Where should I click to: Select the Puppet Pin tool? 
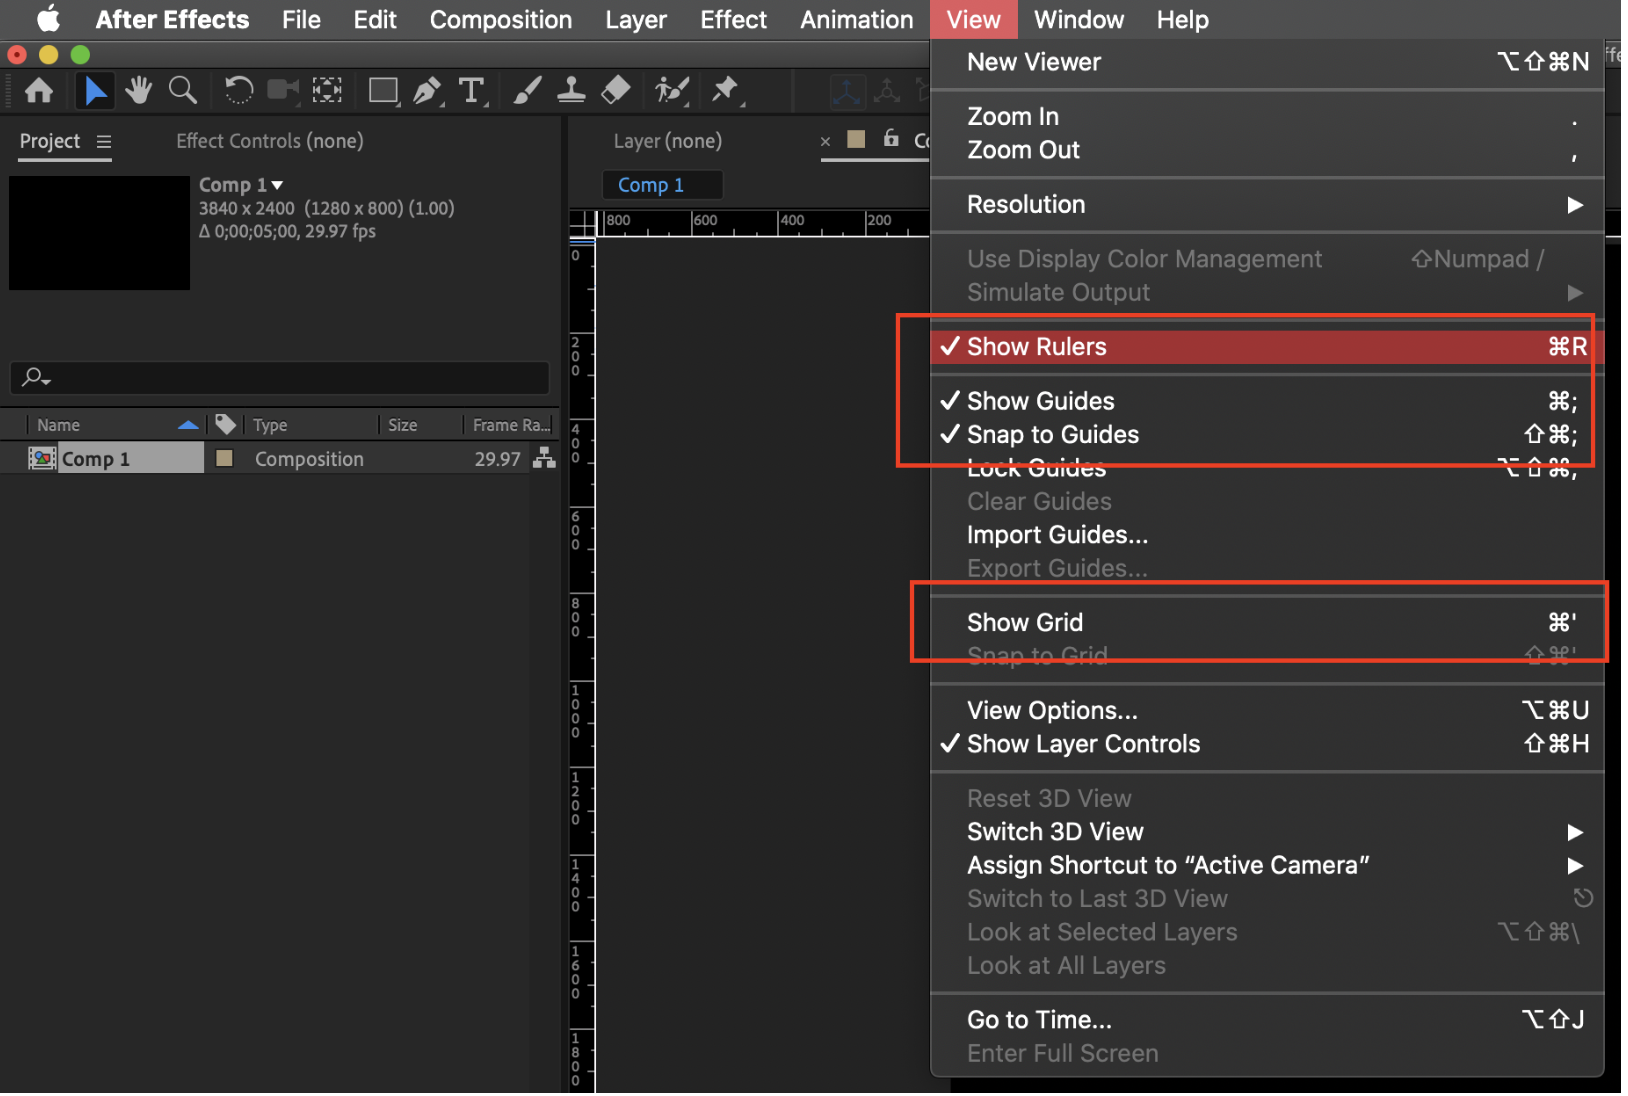(725, 91)
